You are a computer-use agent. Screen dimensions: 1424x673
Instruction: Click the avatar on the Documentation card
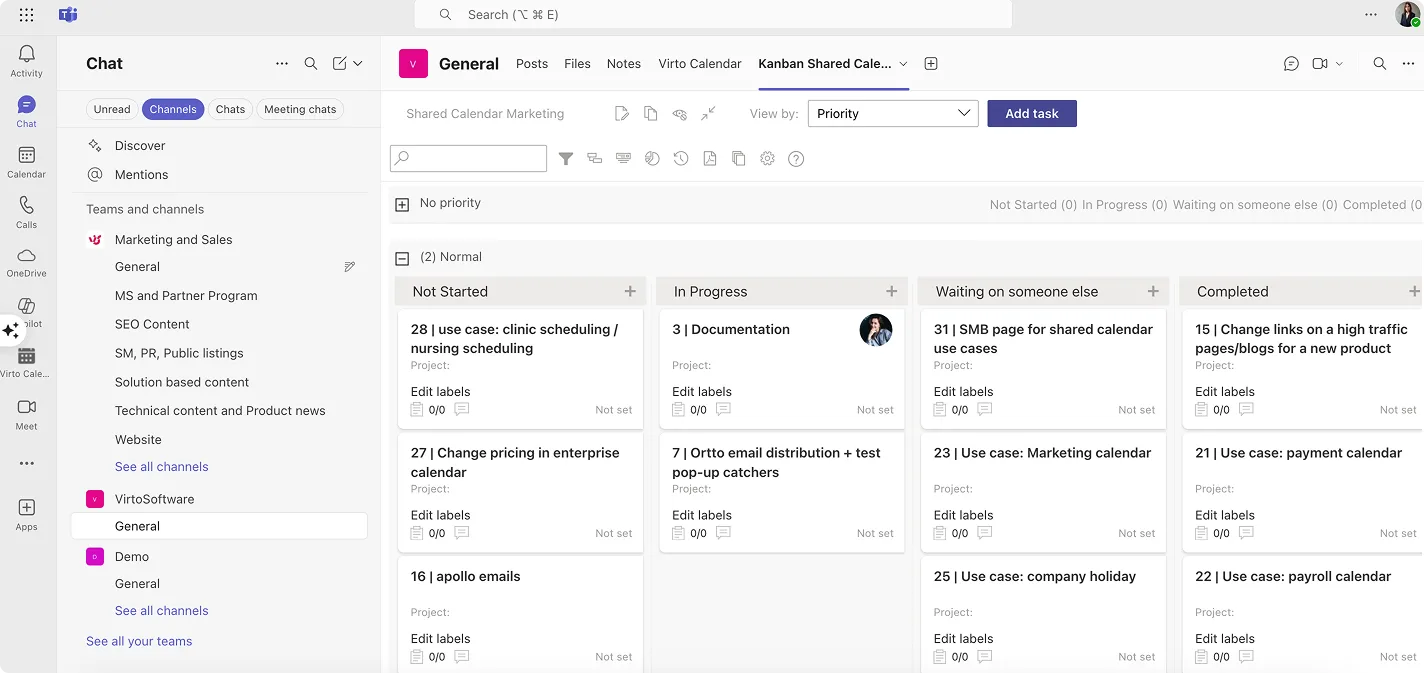pos(876,330)
